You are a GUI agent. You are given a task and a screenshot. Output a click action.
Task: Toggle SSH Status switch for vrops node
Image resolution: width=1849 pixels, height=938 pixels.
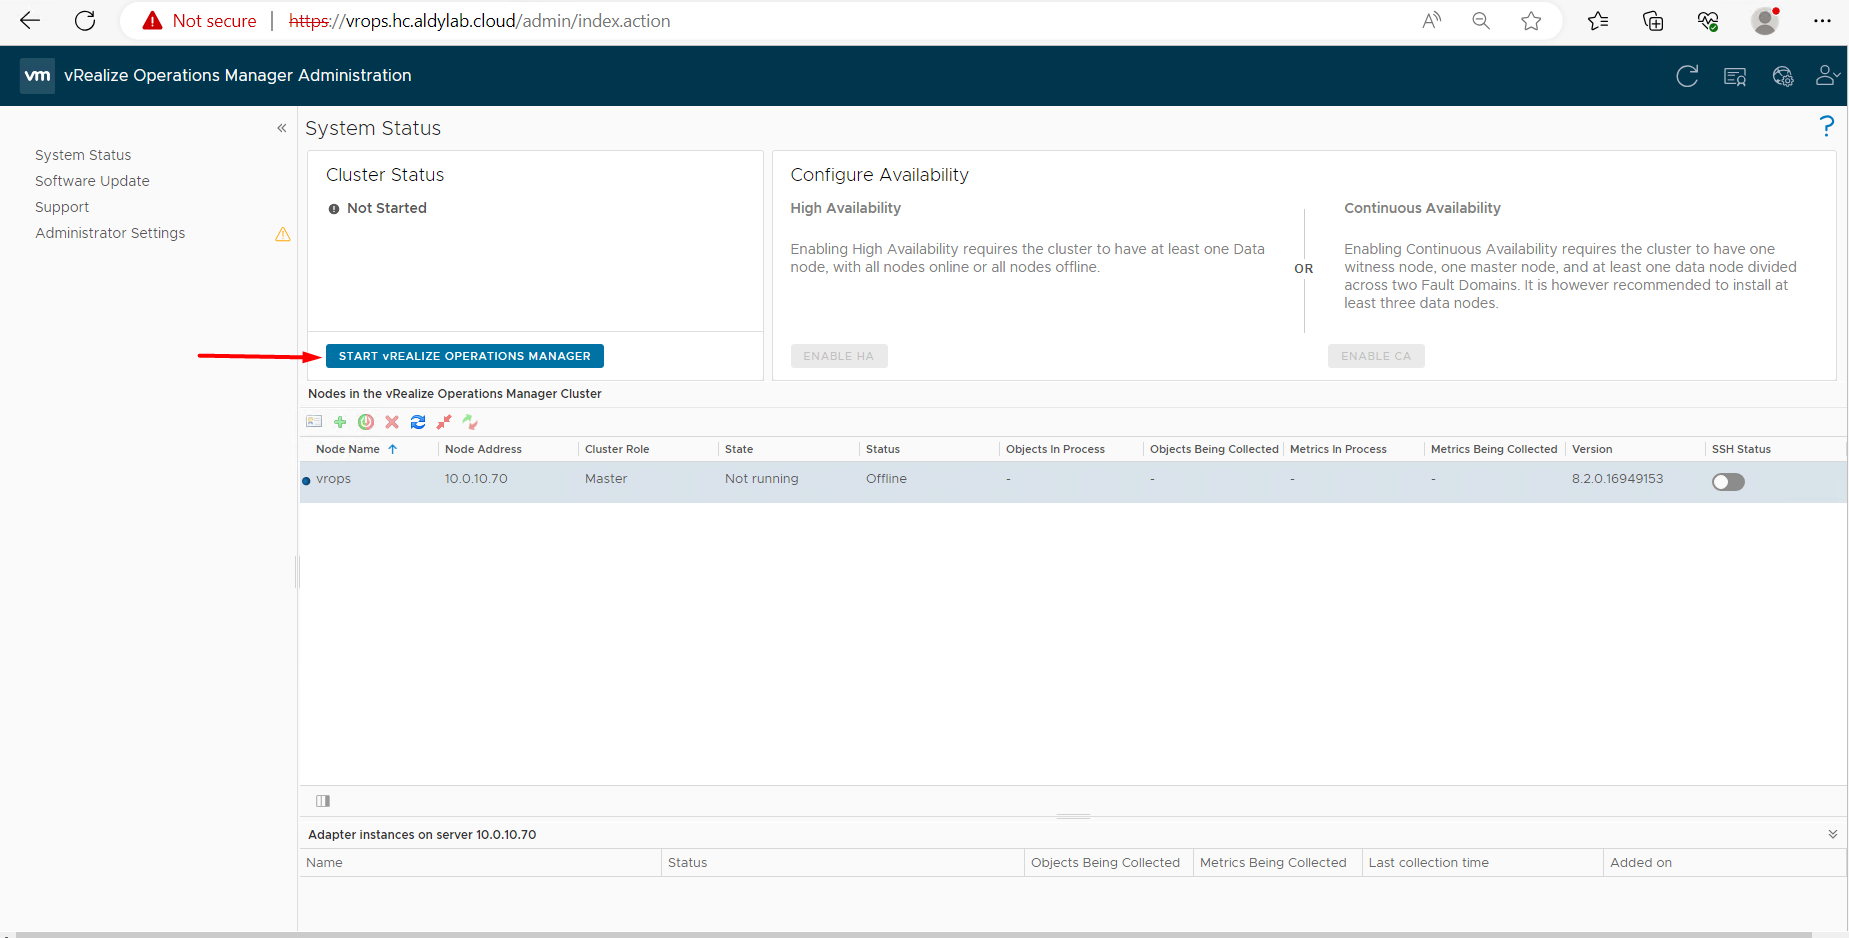(x=1727, y=482)
